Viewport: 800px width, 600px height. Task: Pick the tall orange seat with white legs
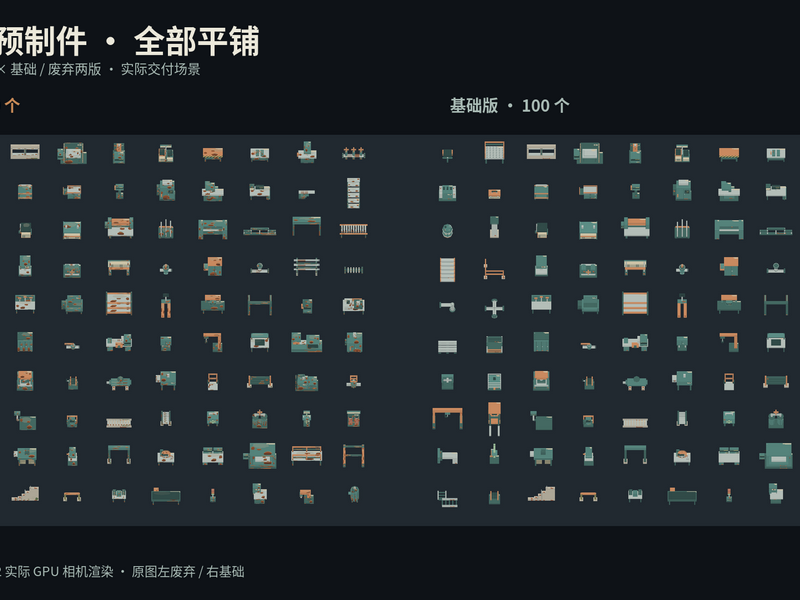pos(494,419)
